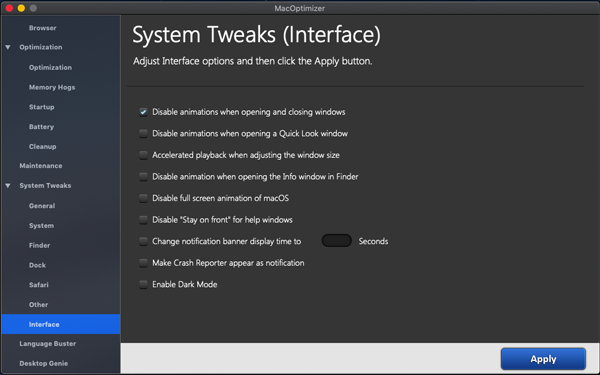Tick Make Crash Reporter appear as notification
Viewport: 600px width, 375px height.
click(143, 263)
